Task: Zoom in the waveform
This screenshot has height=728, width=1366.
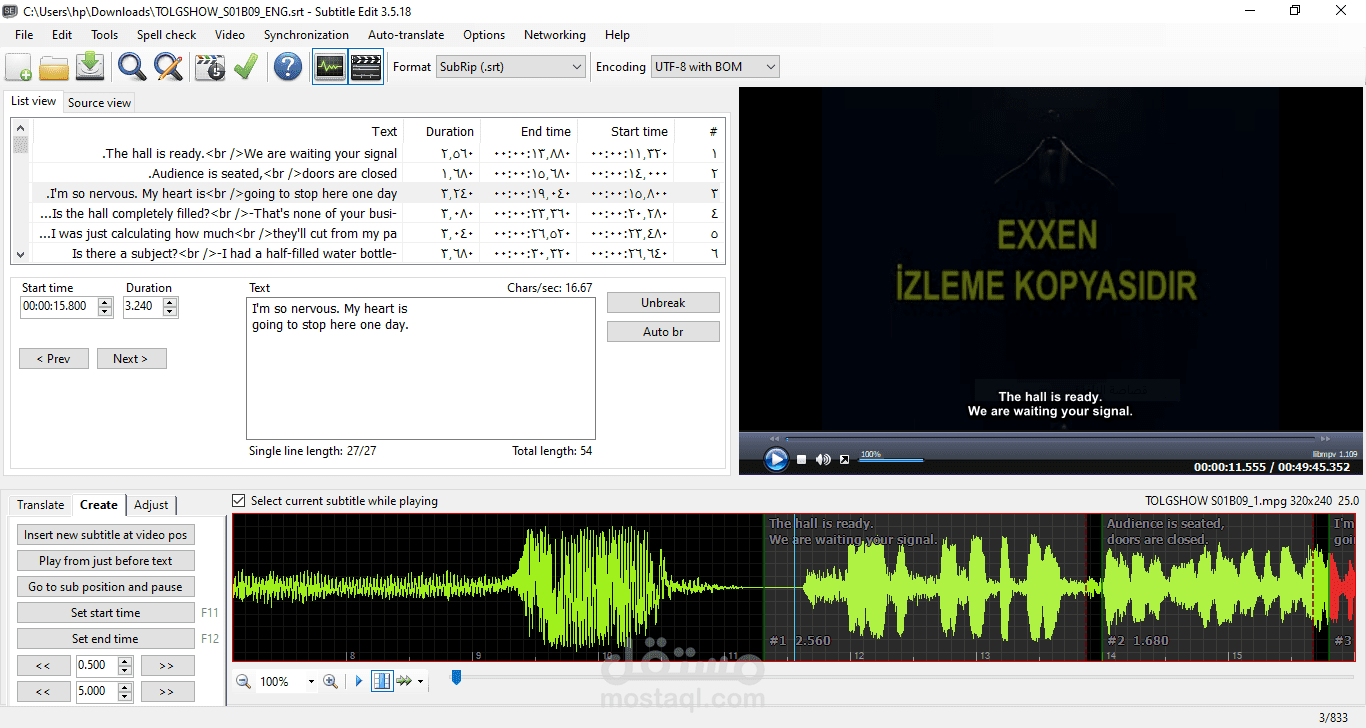Action: 330,681
